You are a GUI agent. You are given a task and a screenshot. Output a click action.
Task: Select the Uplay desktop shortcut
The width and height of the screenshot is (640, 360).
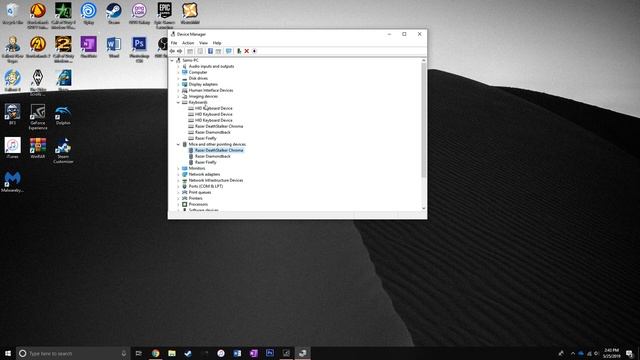89,14
